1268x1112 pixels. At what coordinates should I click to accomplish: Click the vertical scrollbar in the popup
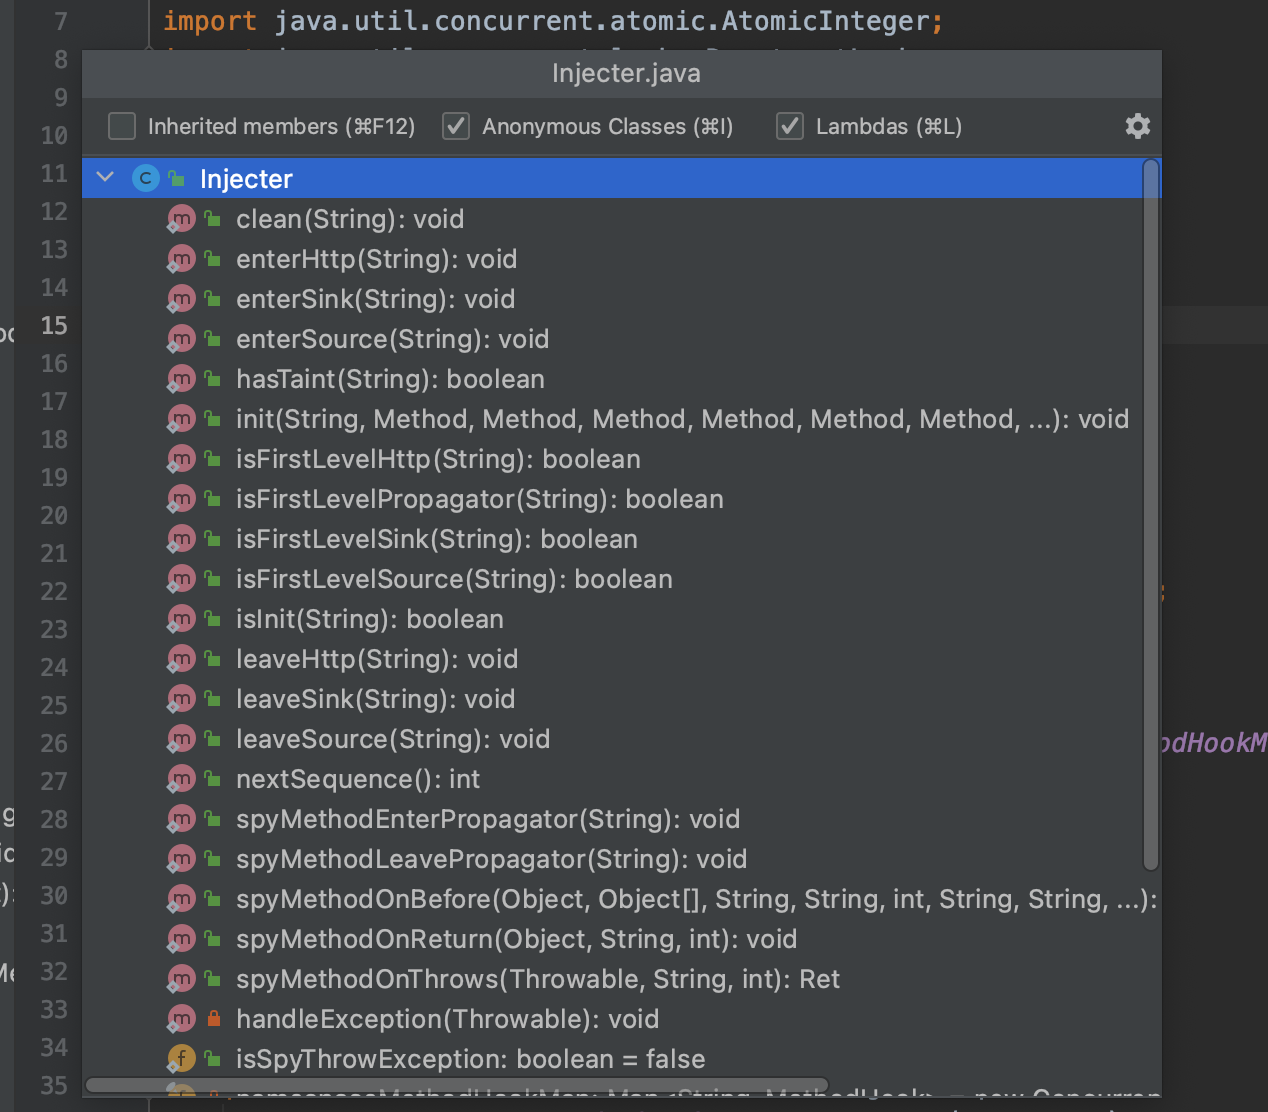1151,515
